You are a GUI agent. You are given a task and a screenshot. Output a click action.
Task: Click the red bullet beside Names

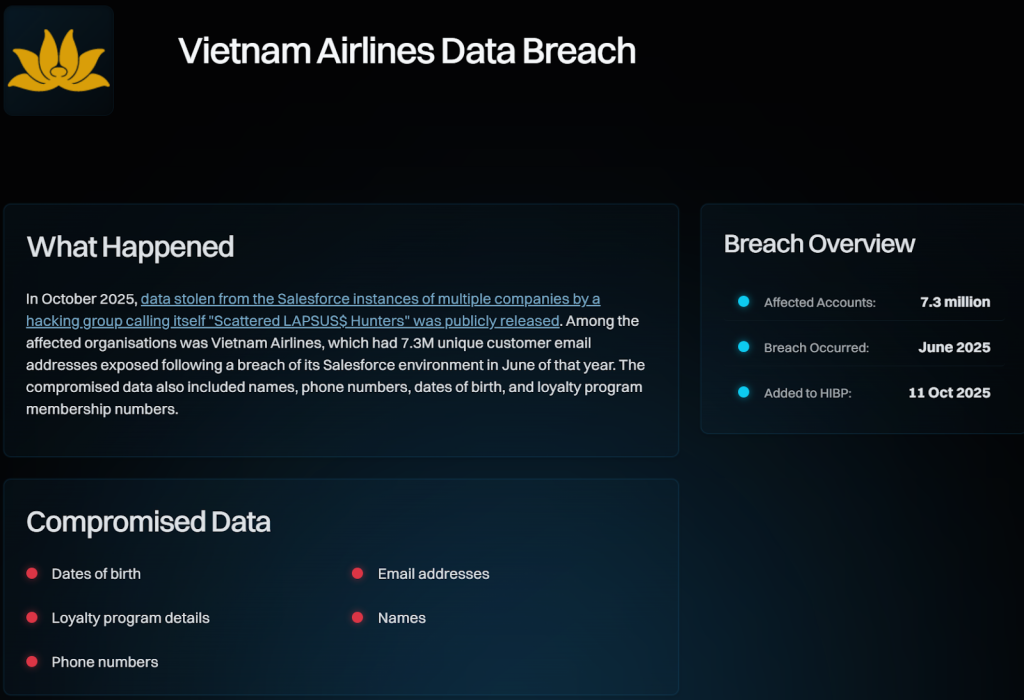(357, 617)
